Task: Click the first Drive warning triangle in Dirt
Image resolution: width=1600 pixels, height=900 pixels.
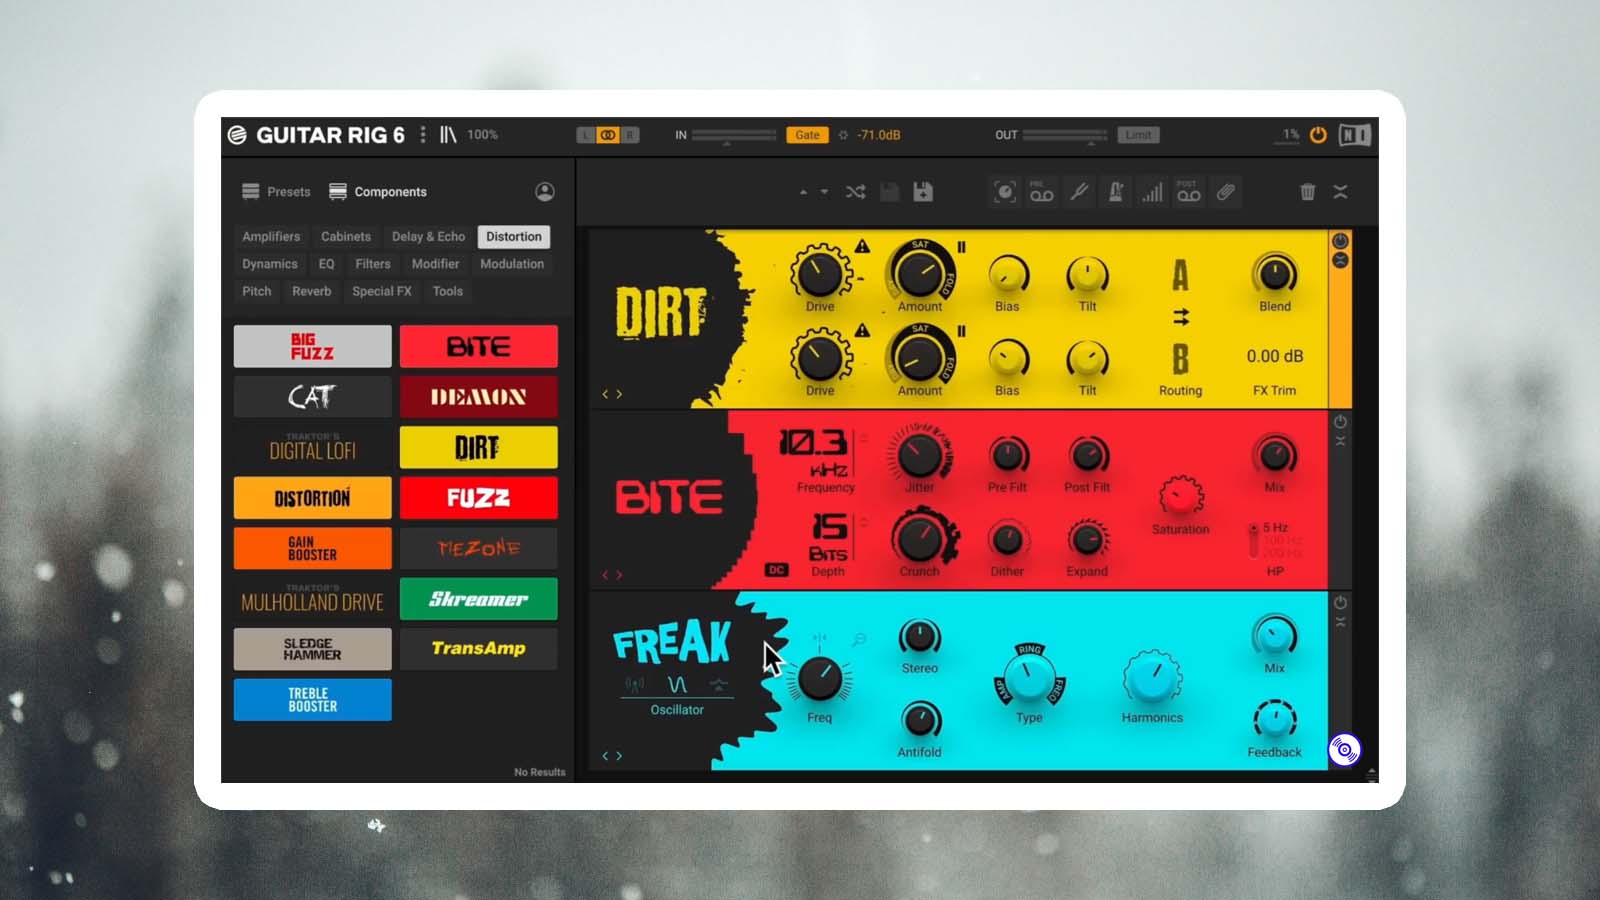Action: coord(862,246)
